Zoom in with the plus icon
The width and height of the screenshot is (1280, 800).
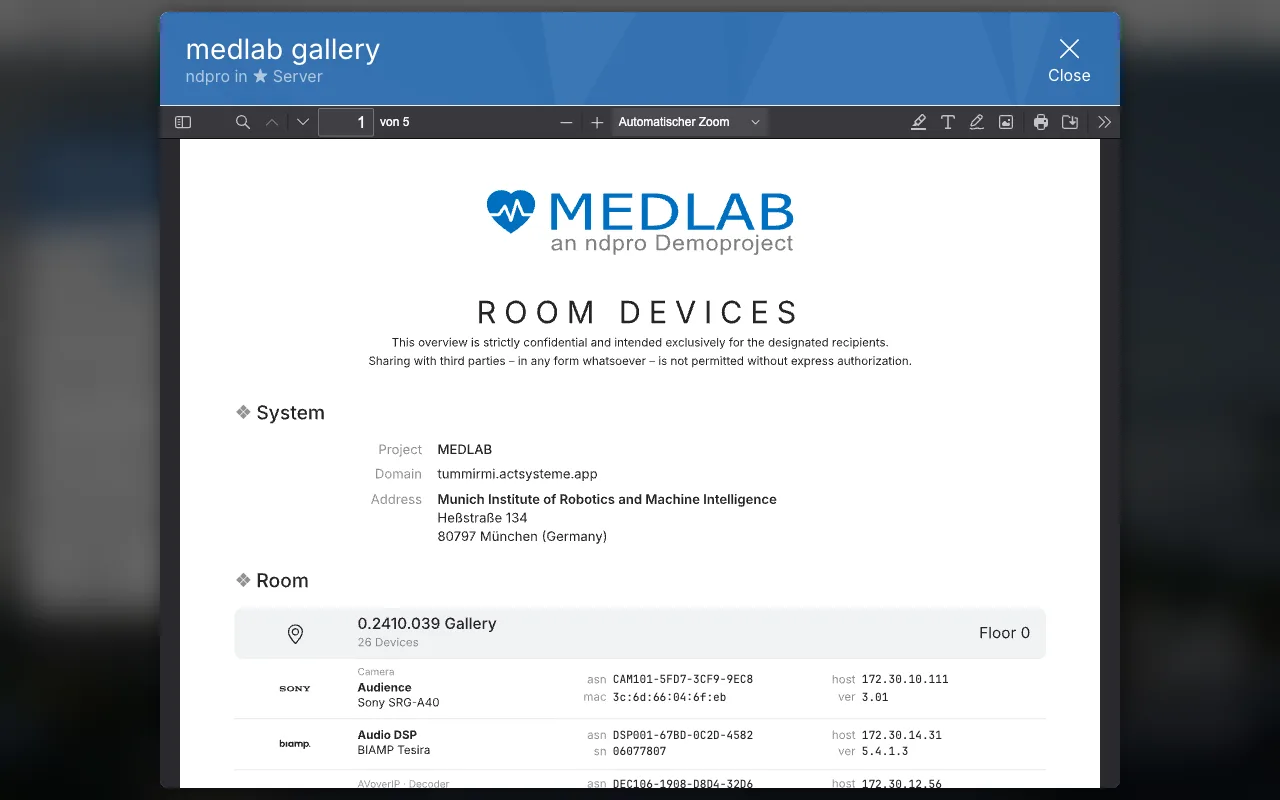[x=597, y=122]
